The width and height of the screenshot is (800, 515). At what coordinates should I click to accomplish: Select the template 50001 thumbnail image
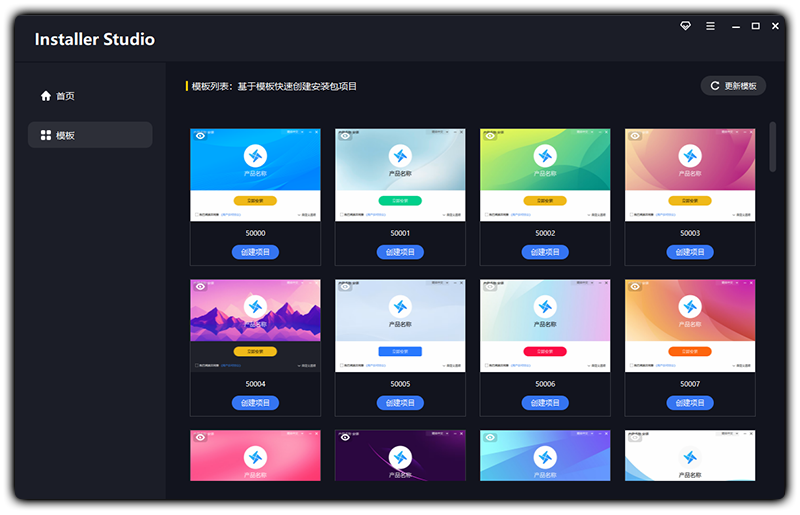pos(400,175)
